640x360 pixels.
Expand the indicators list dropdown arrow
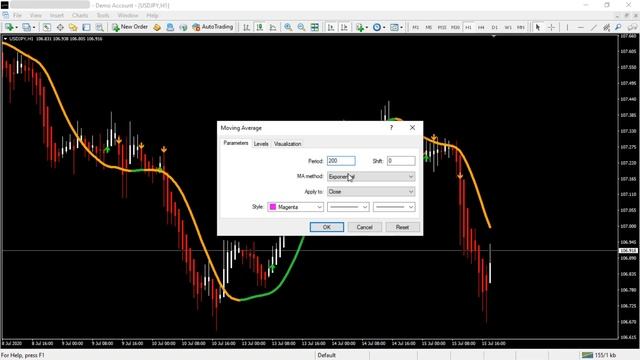(367, 27)
